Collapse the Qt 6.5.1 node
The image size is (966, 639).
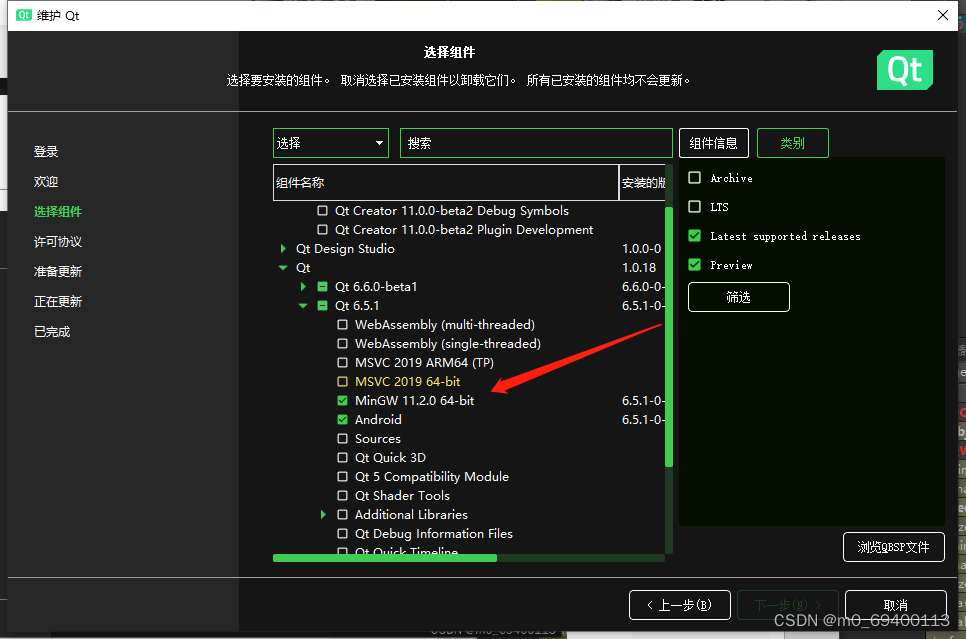[x=302, y=305]
